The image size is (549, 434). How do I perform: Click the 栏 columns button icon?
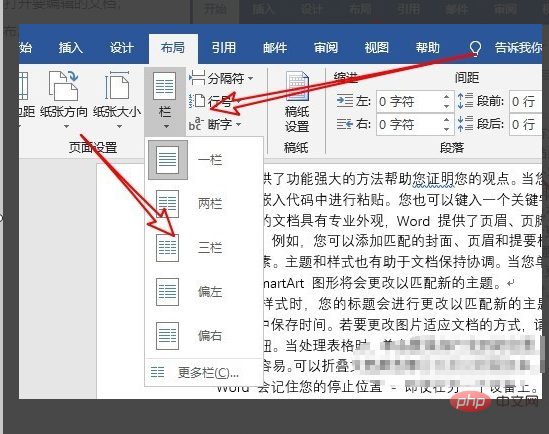click(x=165, y=86)
